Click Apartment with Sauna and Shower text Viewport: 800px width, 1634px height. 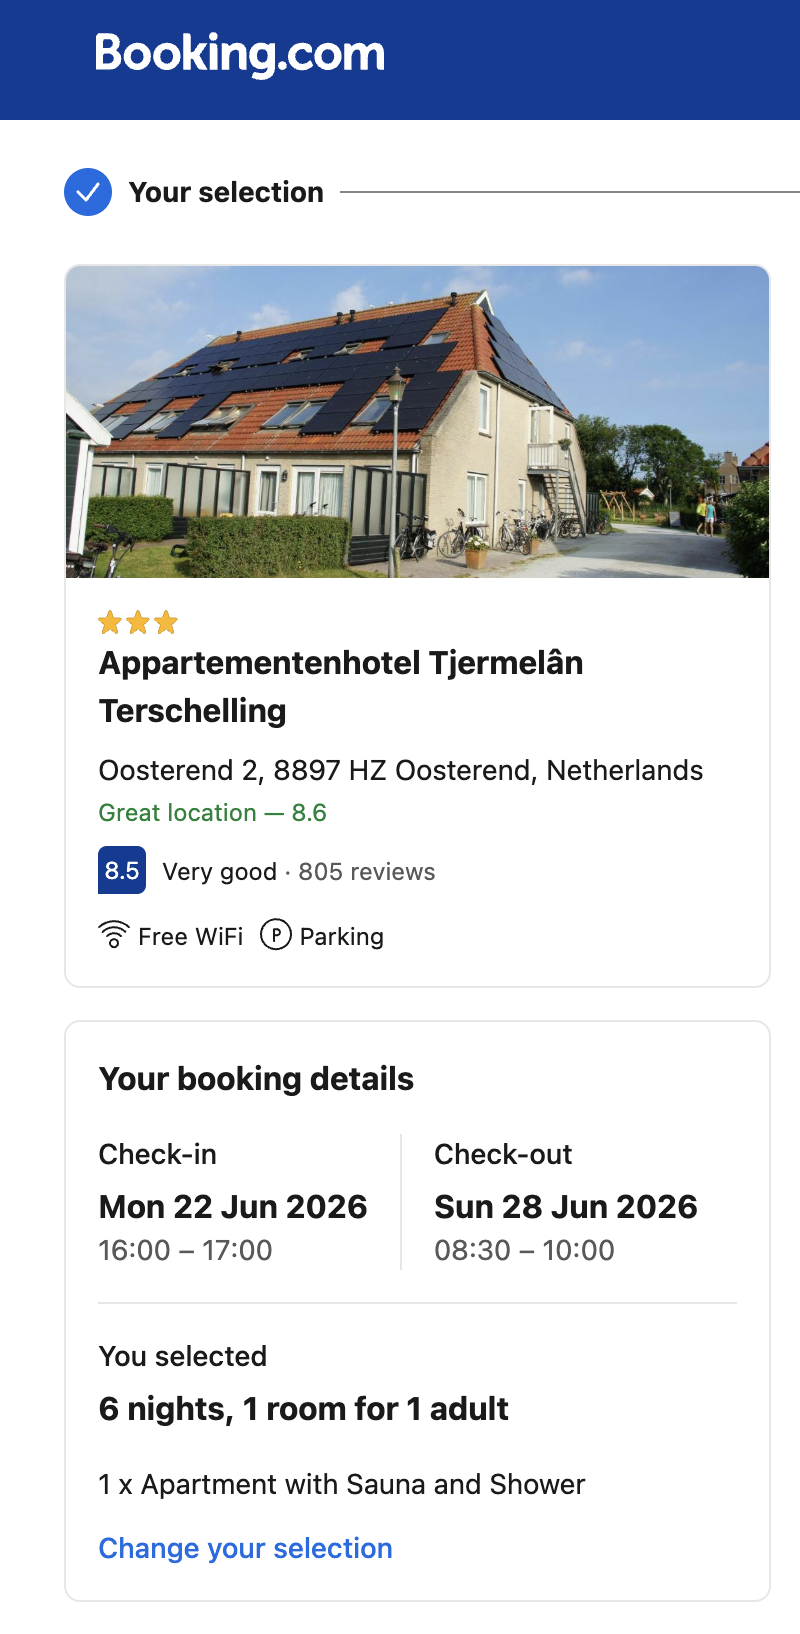[x=342, y=1484]
